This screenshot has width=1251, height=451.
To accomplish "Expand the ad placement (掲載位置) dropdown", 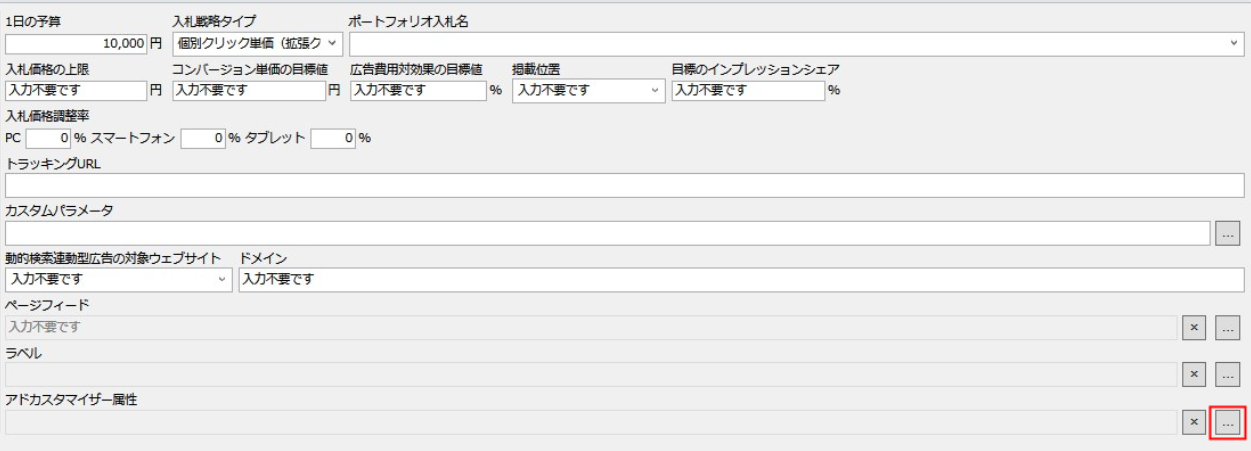I will [x=588, y=90].
